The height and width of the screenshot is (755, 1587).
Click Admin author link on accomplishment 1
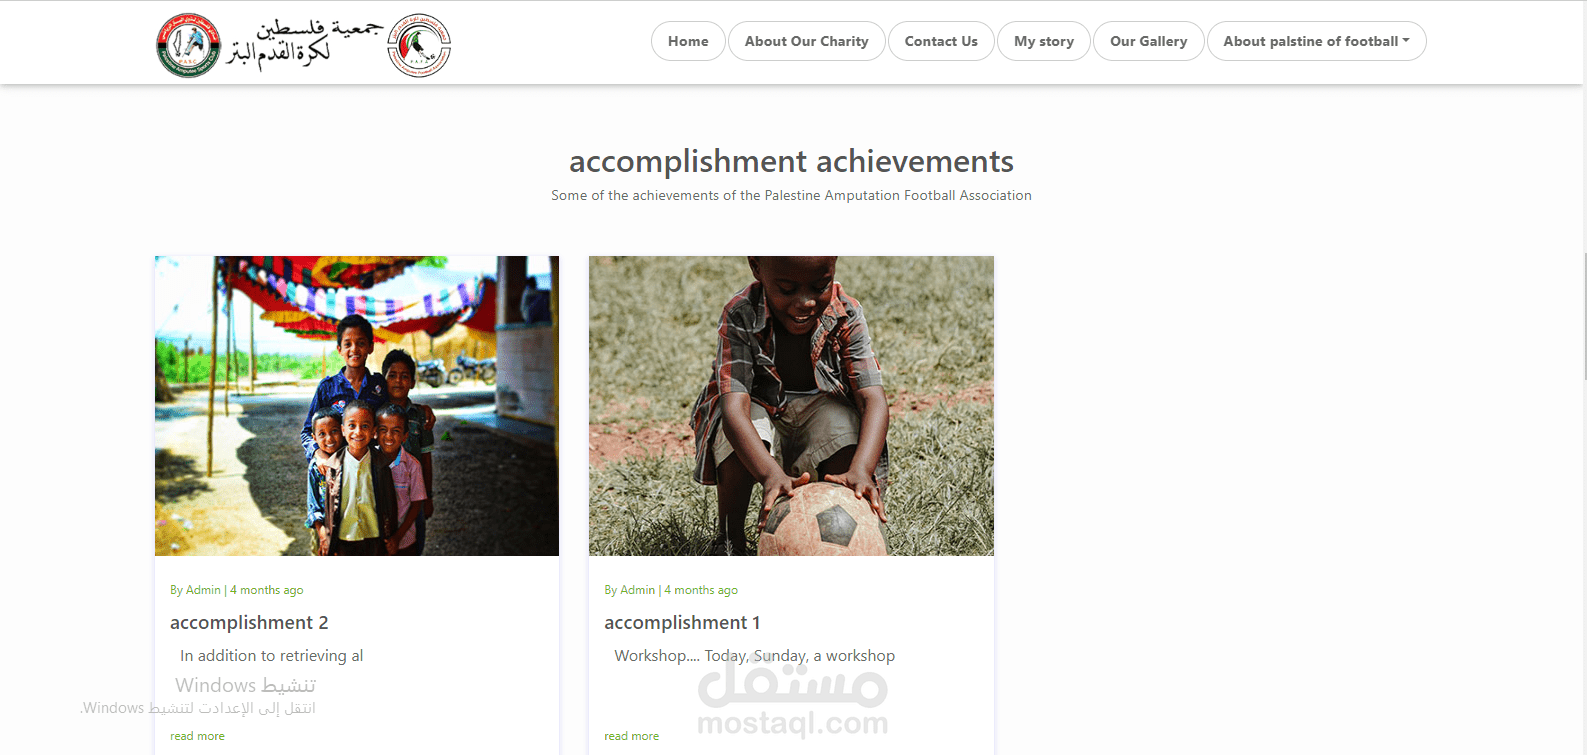[x=637, y=590]
